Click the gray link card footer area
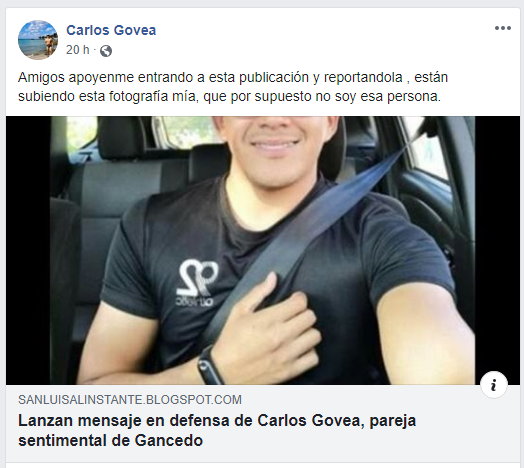Screen dimensions: 524x468 pyautogui.click(x=263, y=423)
